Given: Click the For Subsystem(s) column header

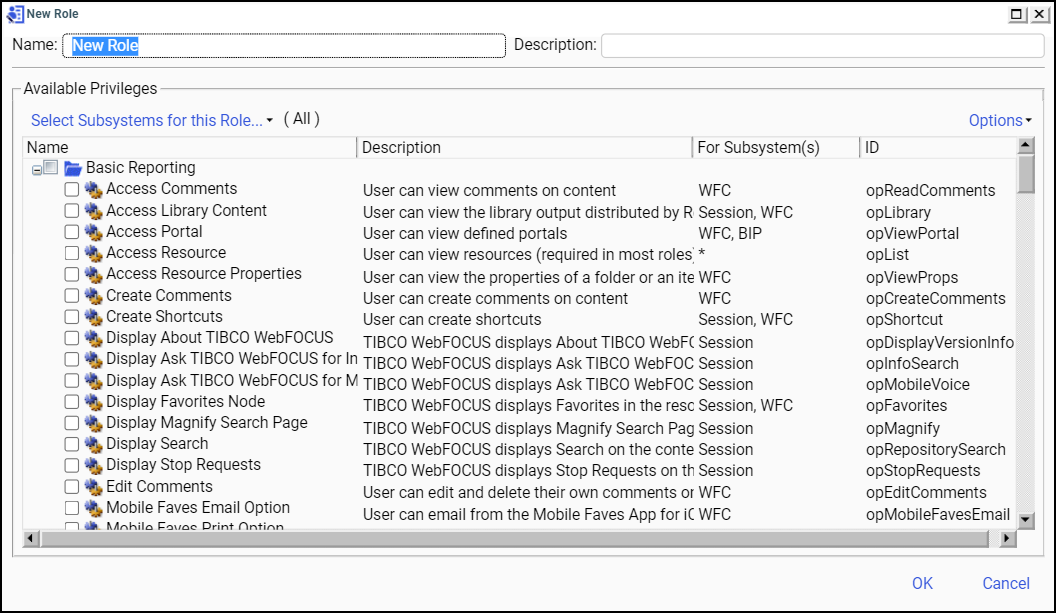Looking at the screenshot, I should click(x=774, y=148).
